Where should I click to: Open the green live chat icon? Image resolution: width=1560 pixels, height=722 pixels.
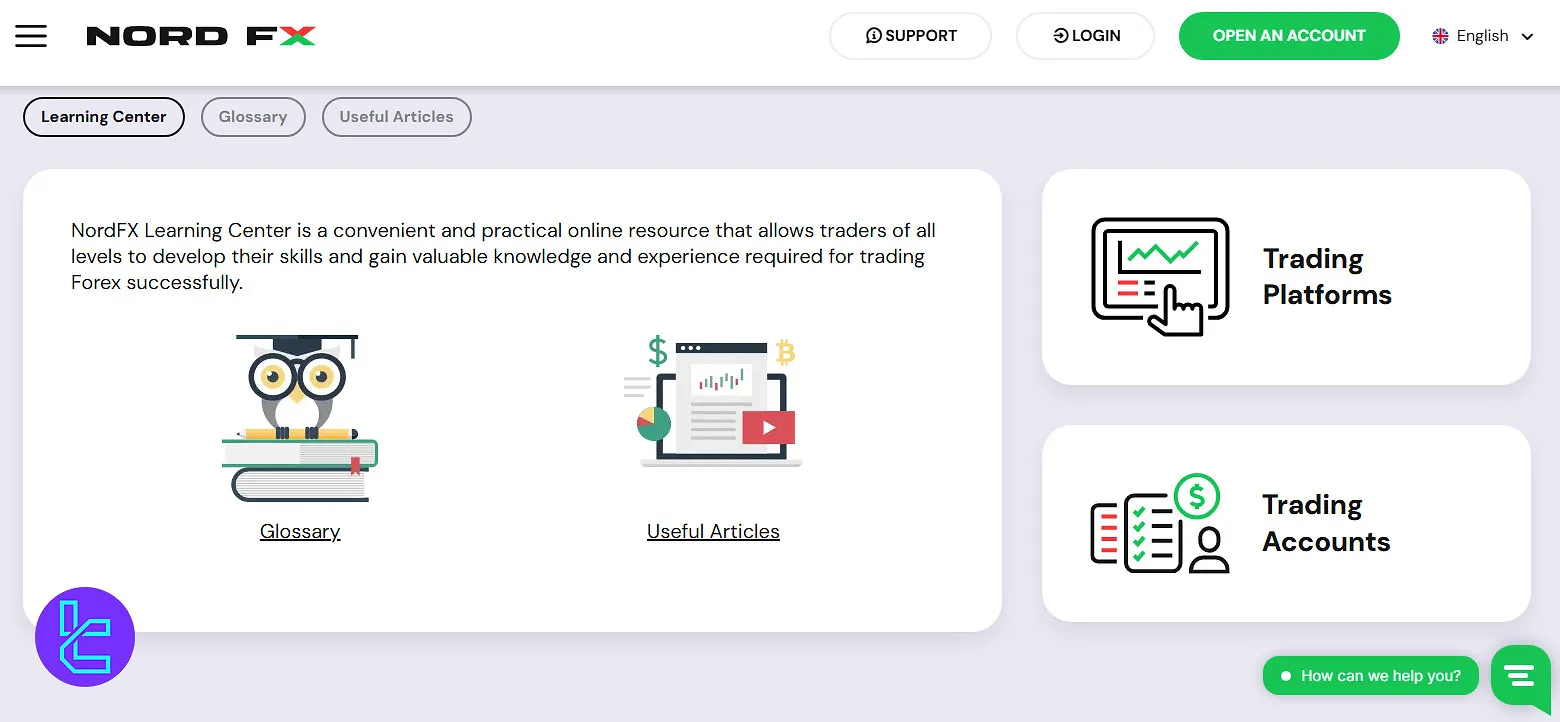(x=1519, y=675)
